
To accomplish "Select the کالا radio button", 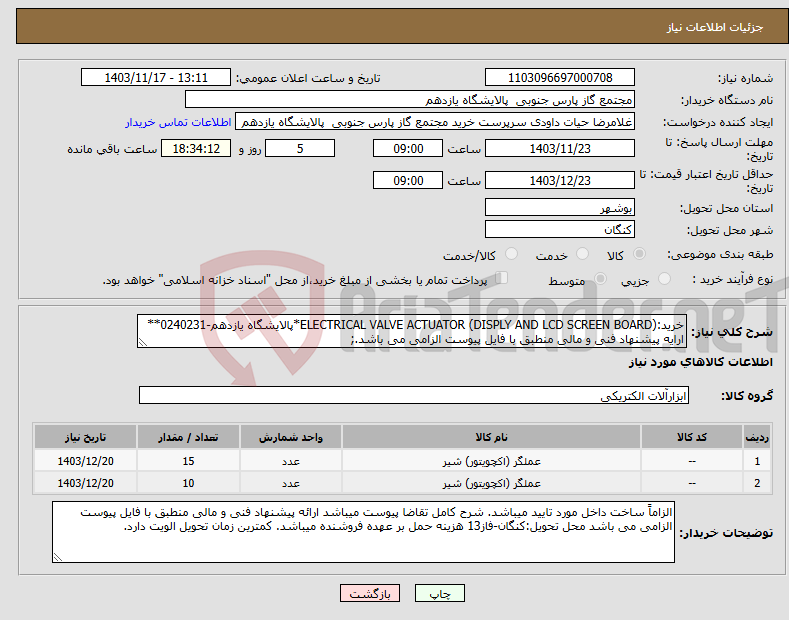I will [640, 254].
